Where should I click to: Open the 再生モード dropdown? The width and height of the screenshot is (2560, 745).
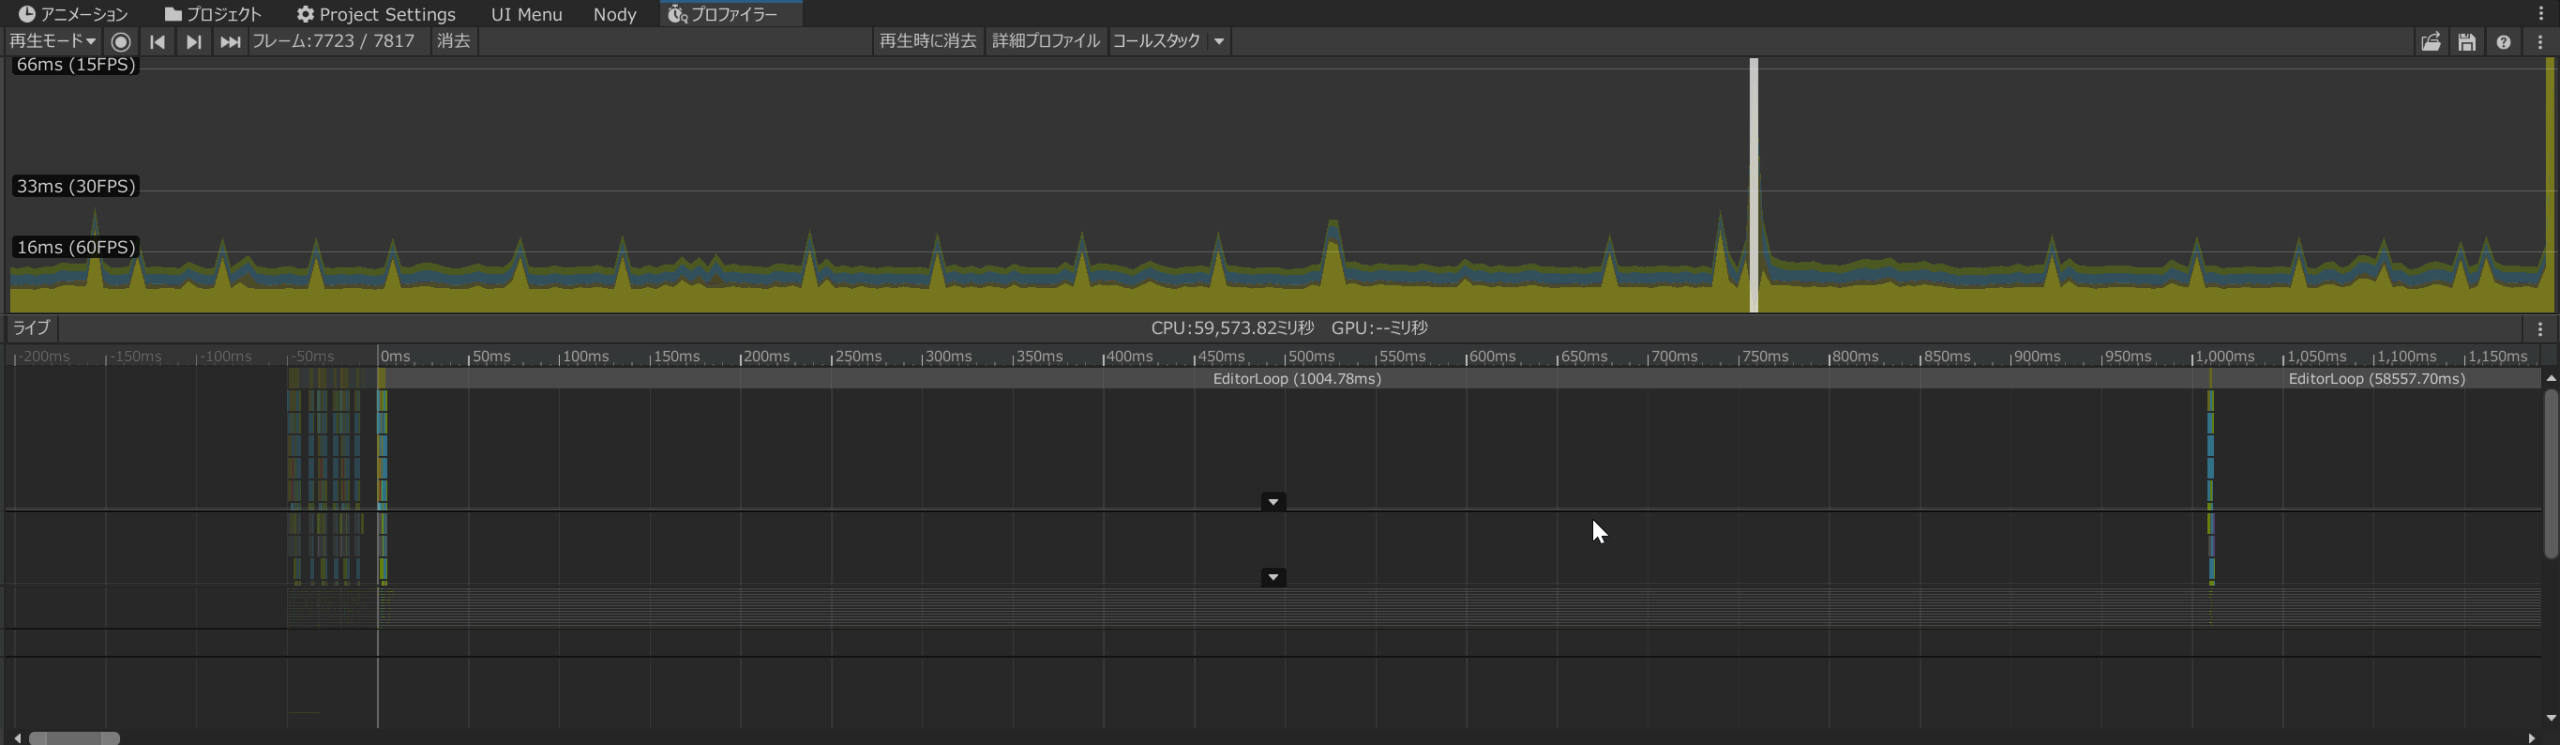52,41
